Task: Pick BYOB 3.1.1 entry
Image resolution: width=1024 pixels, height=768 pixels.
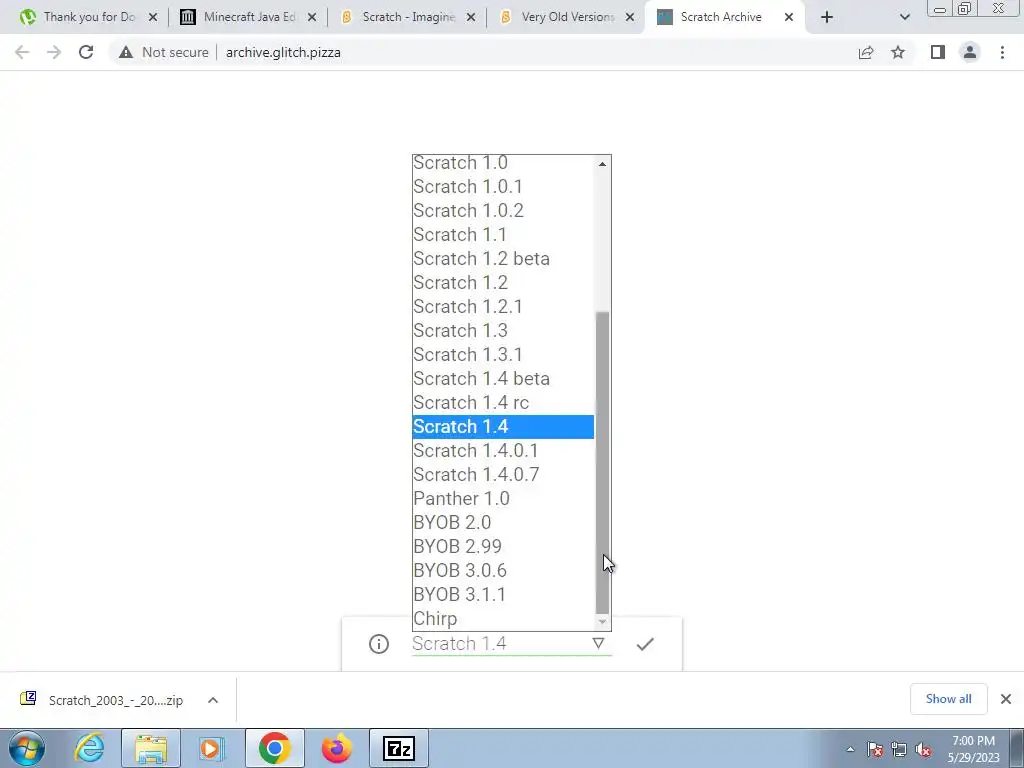Action: pos(504,594)
